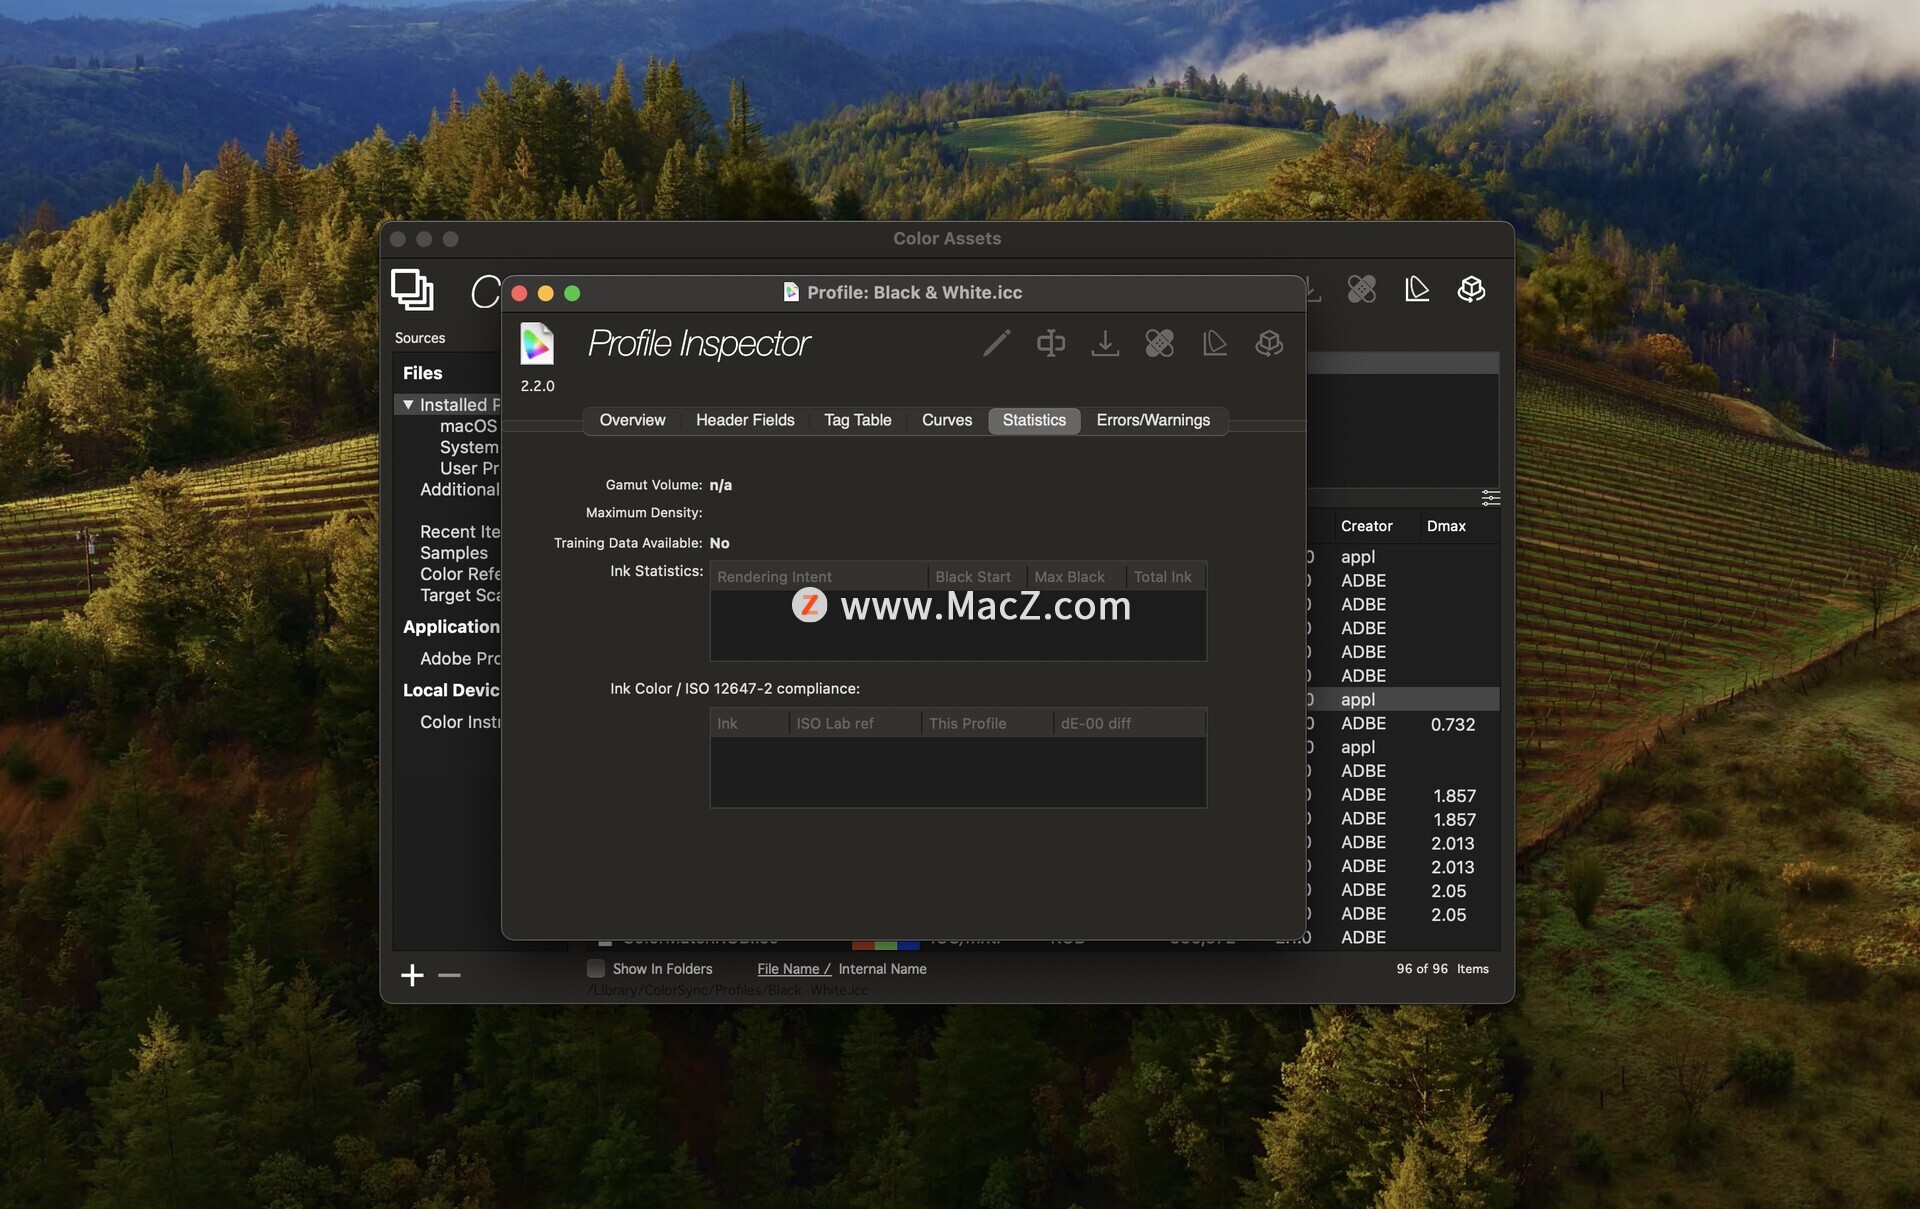
Task: Select macOS item in the Sources tree
Action: click(468, 426)
